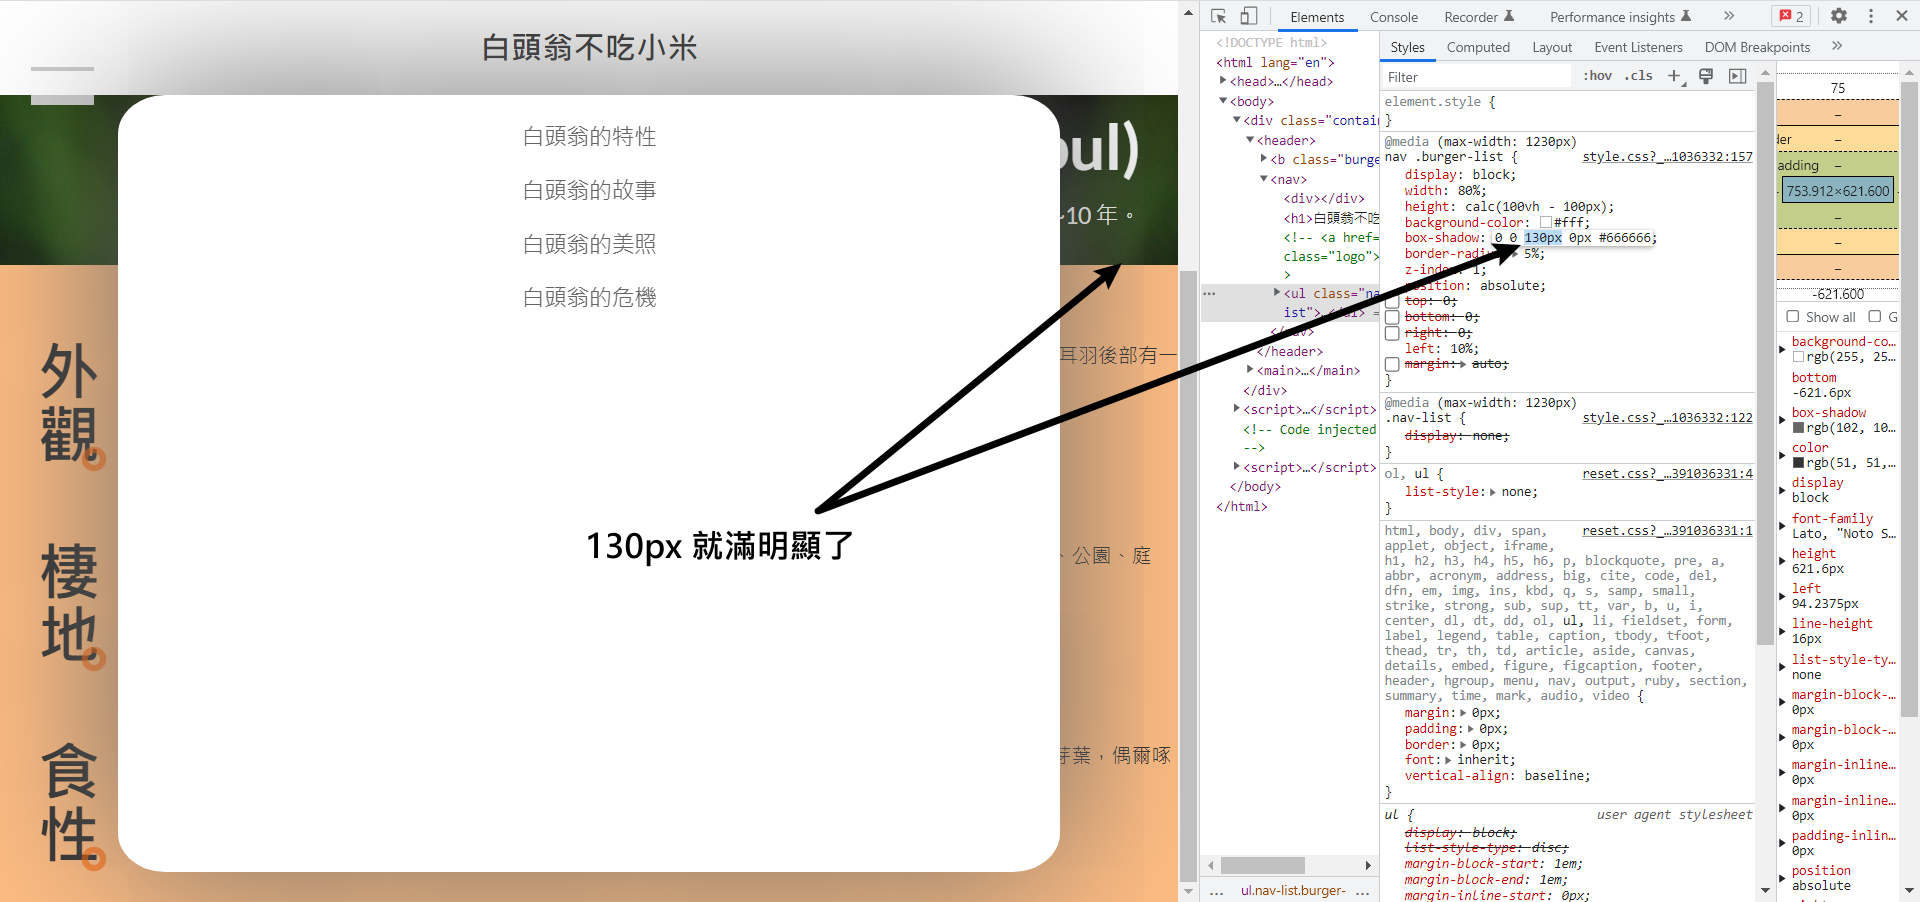The image size is (1920, 902).
Task: Activate the inspect element picker icon
Action: point(1218,16)
